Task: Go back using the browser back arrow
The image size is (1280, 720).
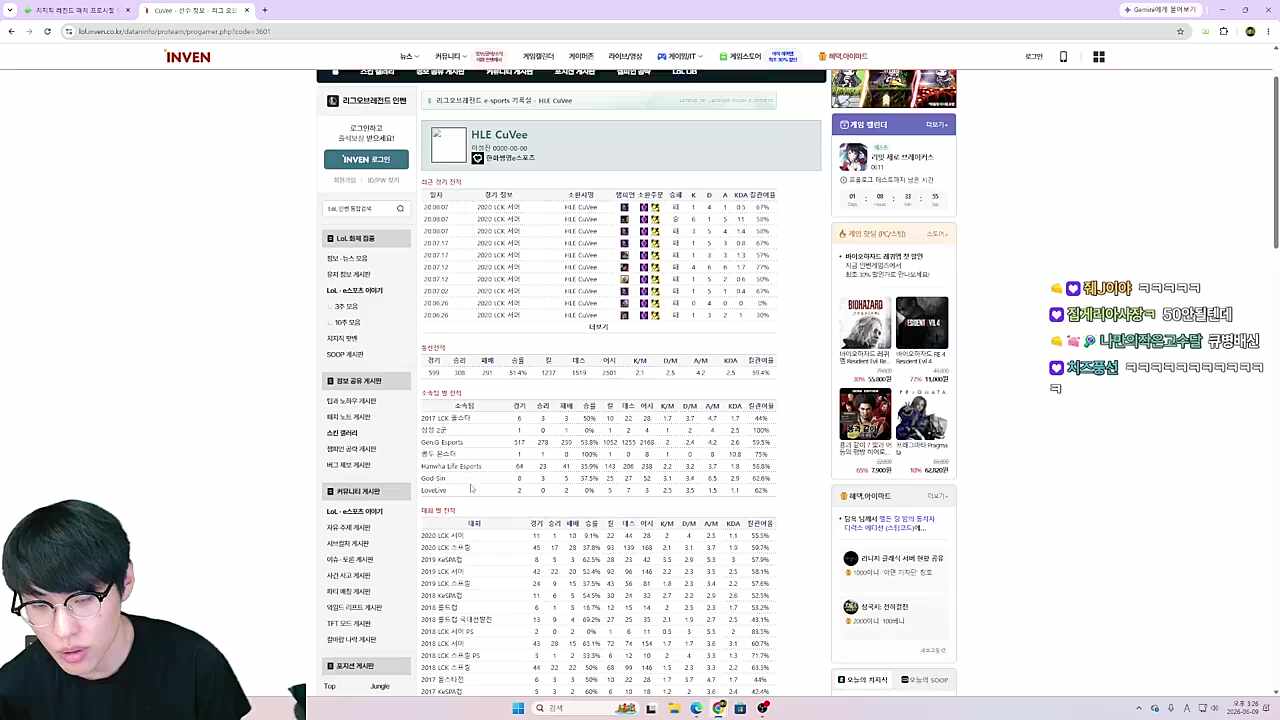Action: [x=11, y=31]
